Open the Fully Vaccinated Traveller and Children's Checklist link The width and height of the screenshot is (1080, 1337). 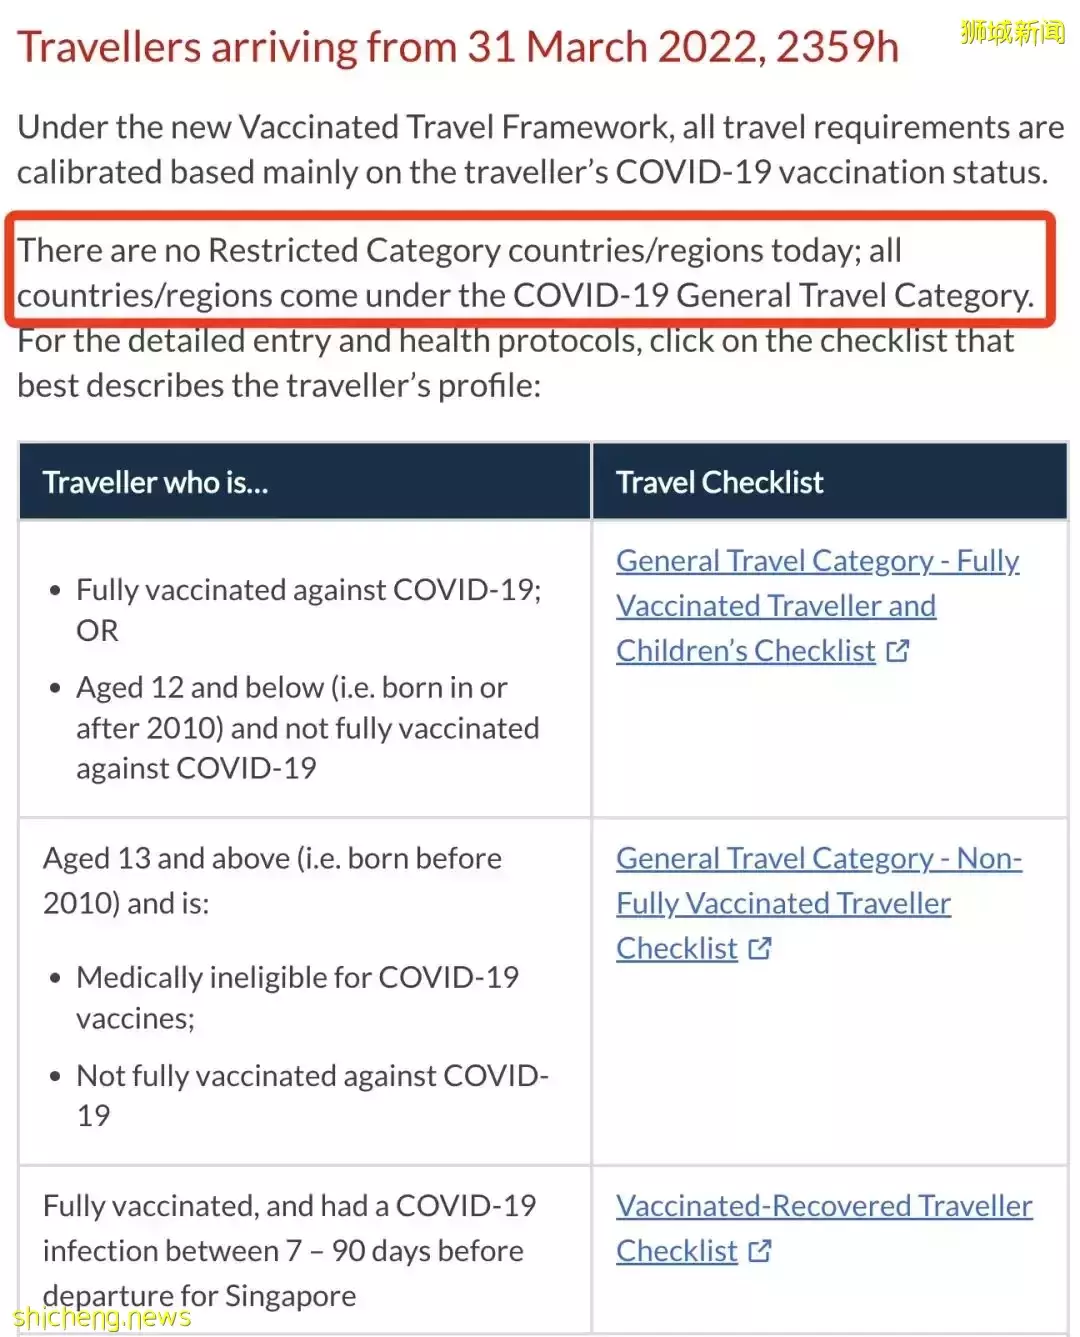tap(776, 605)
